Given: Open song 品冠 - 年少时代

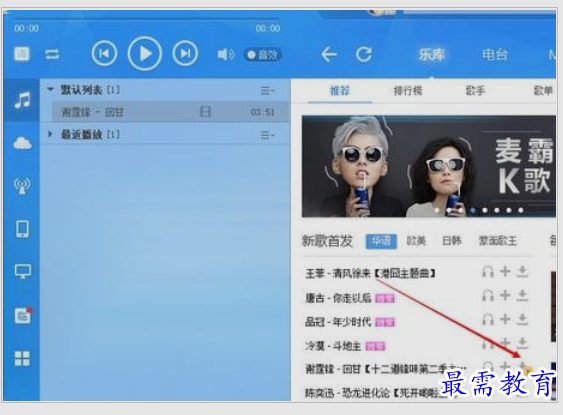Looking at the screenshot, I should pos(338,322).
